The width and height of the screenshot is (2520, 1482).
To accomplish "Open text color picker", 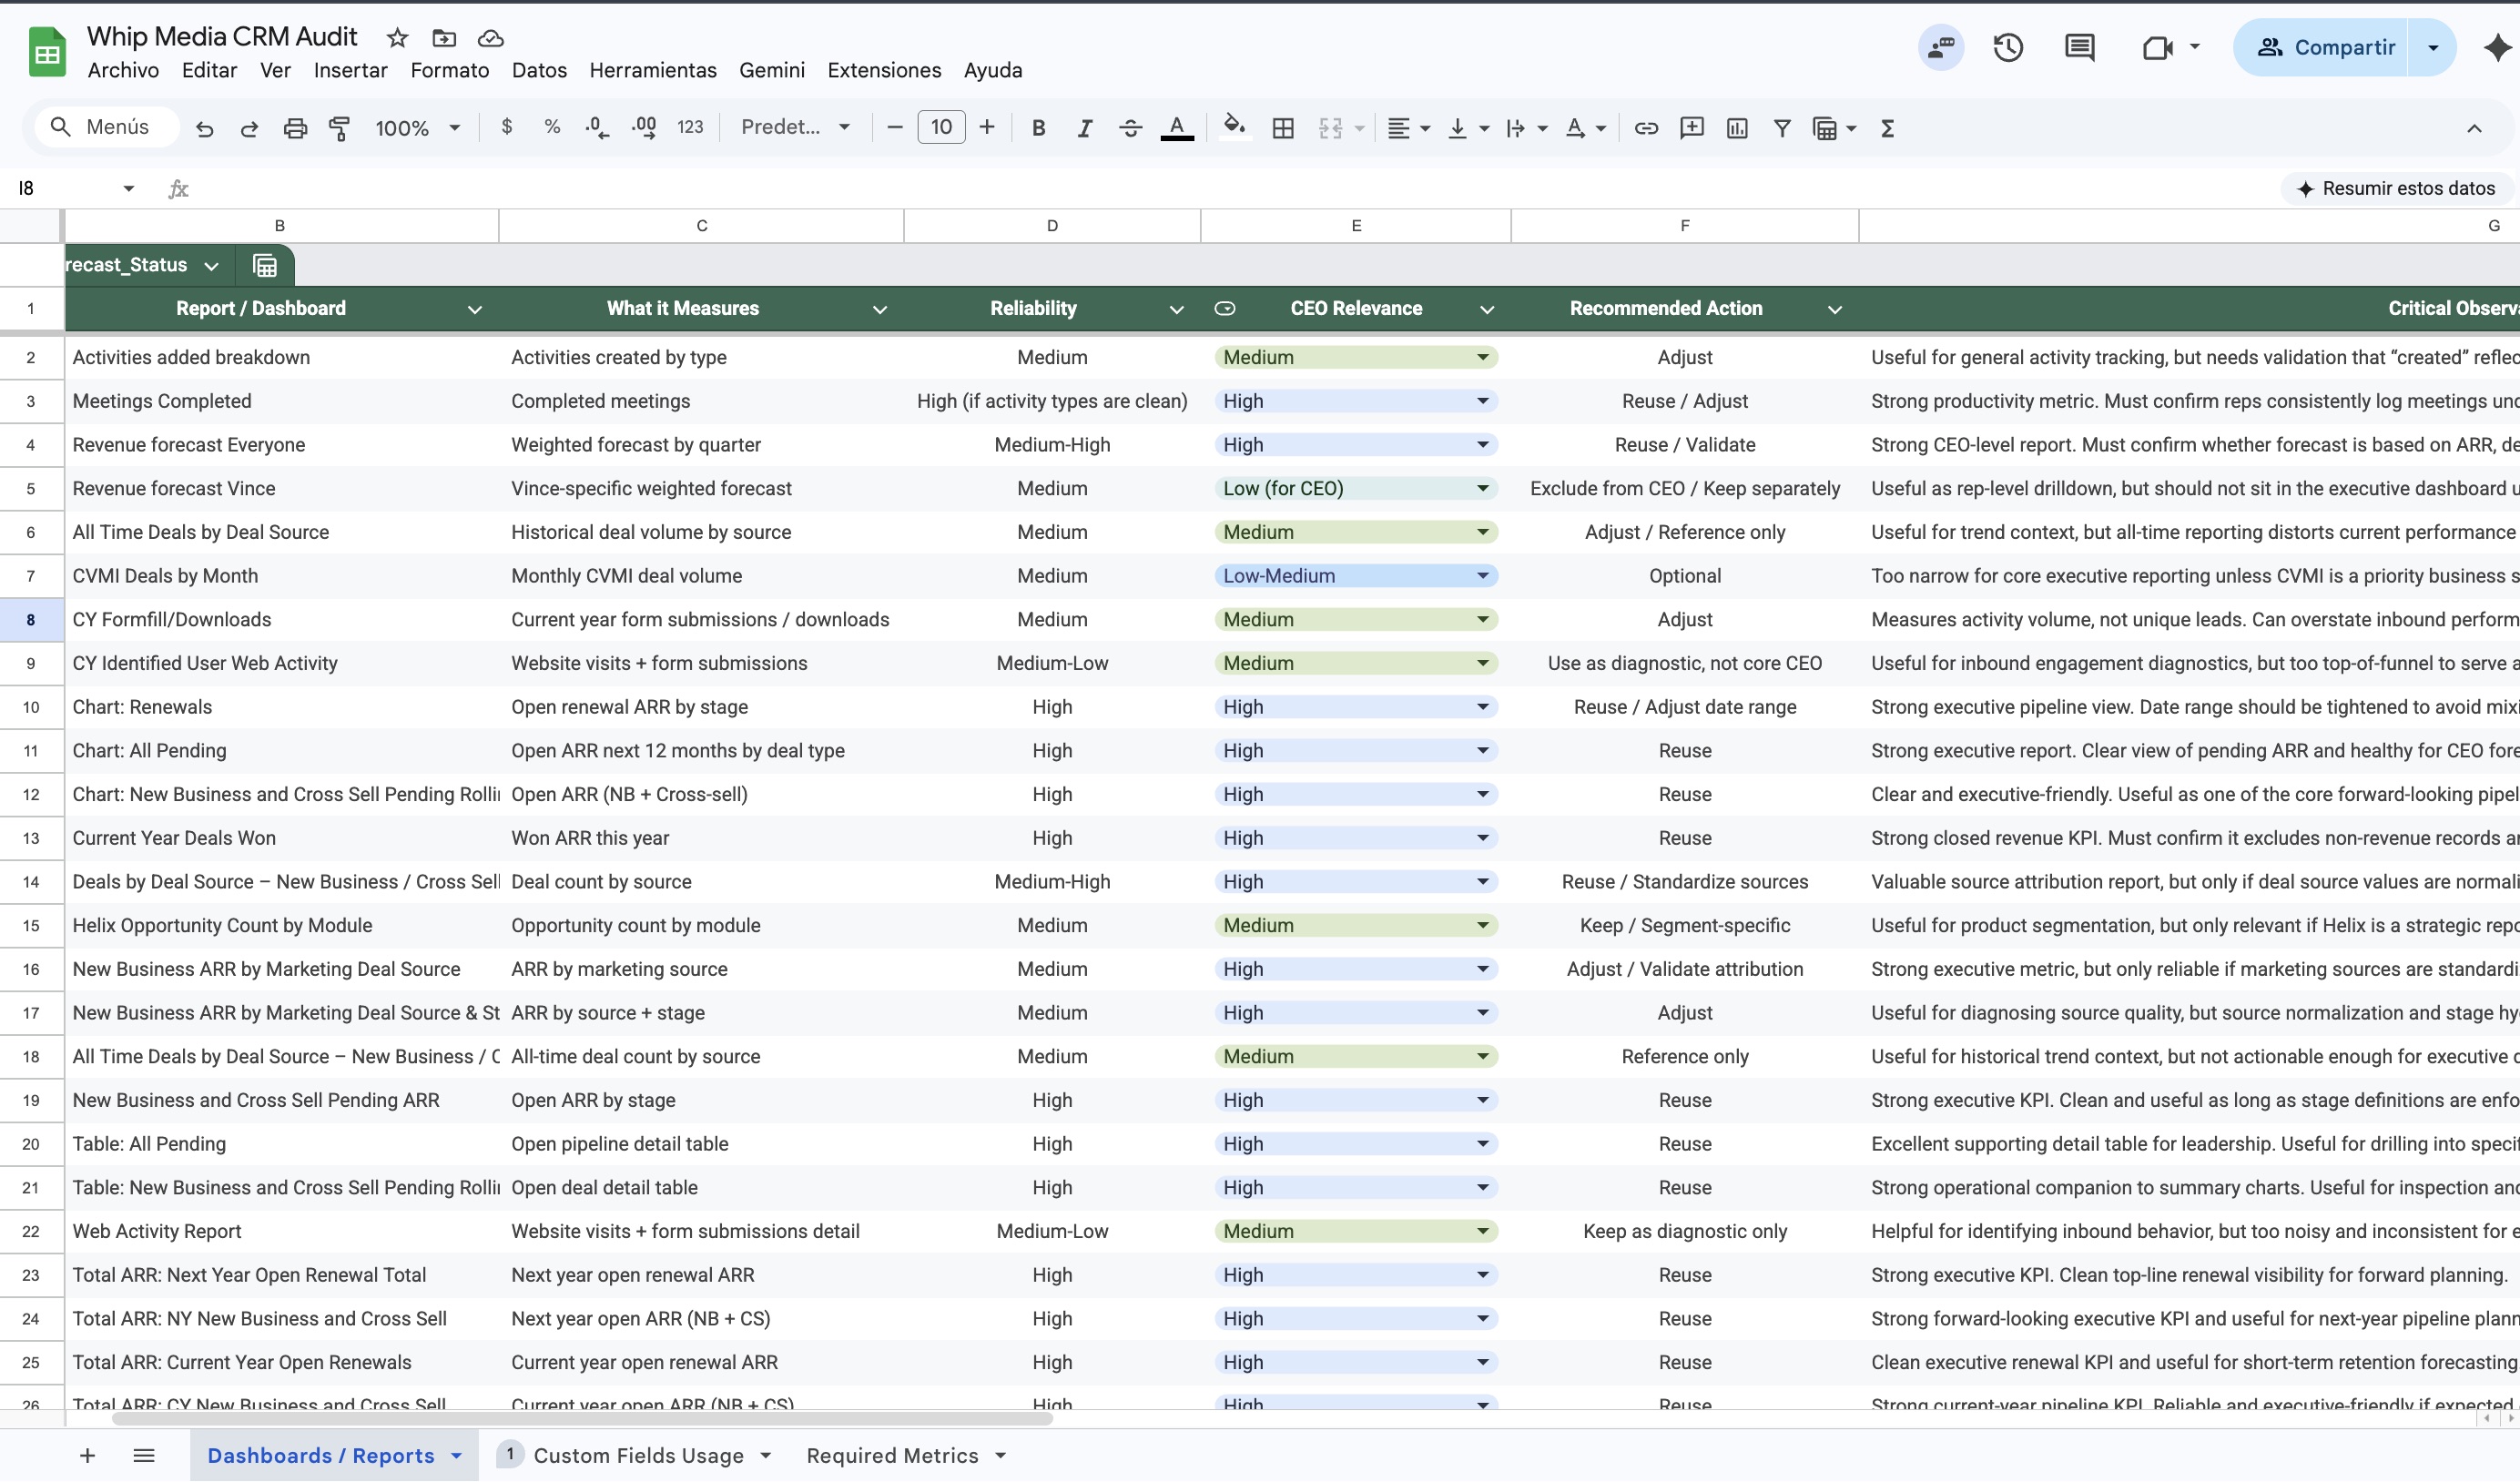I will pyautogui.click(x=1177, y=128).
